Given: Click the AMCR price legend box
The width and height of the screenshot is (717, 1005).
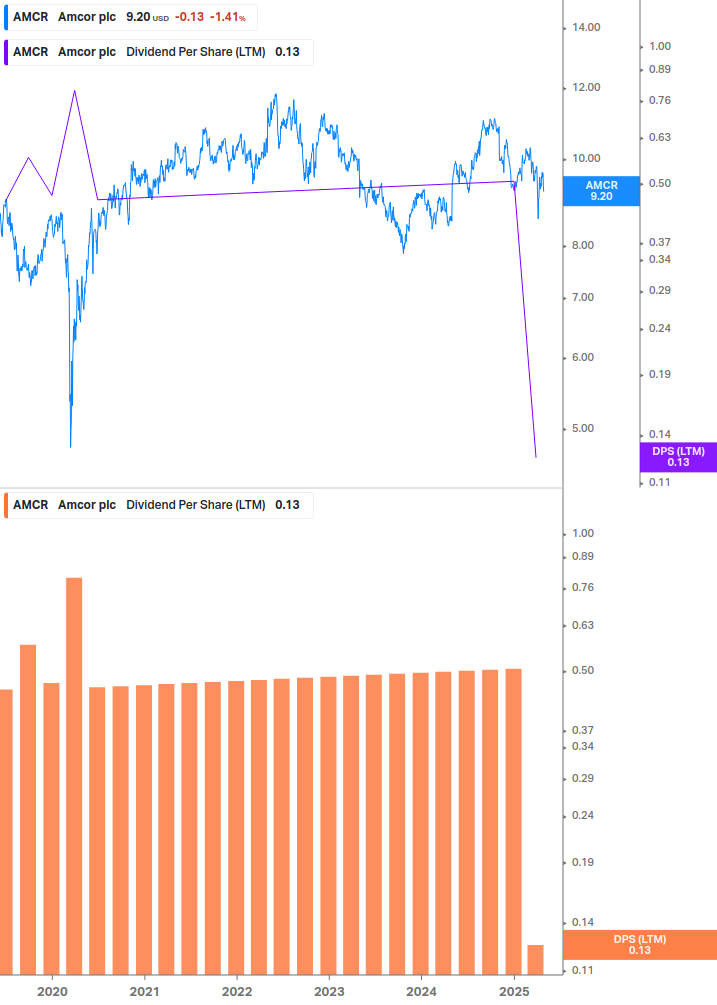Looking at the screenshot, I should coord(131,17).
